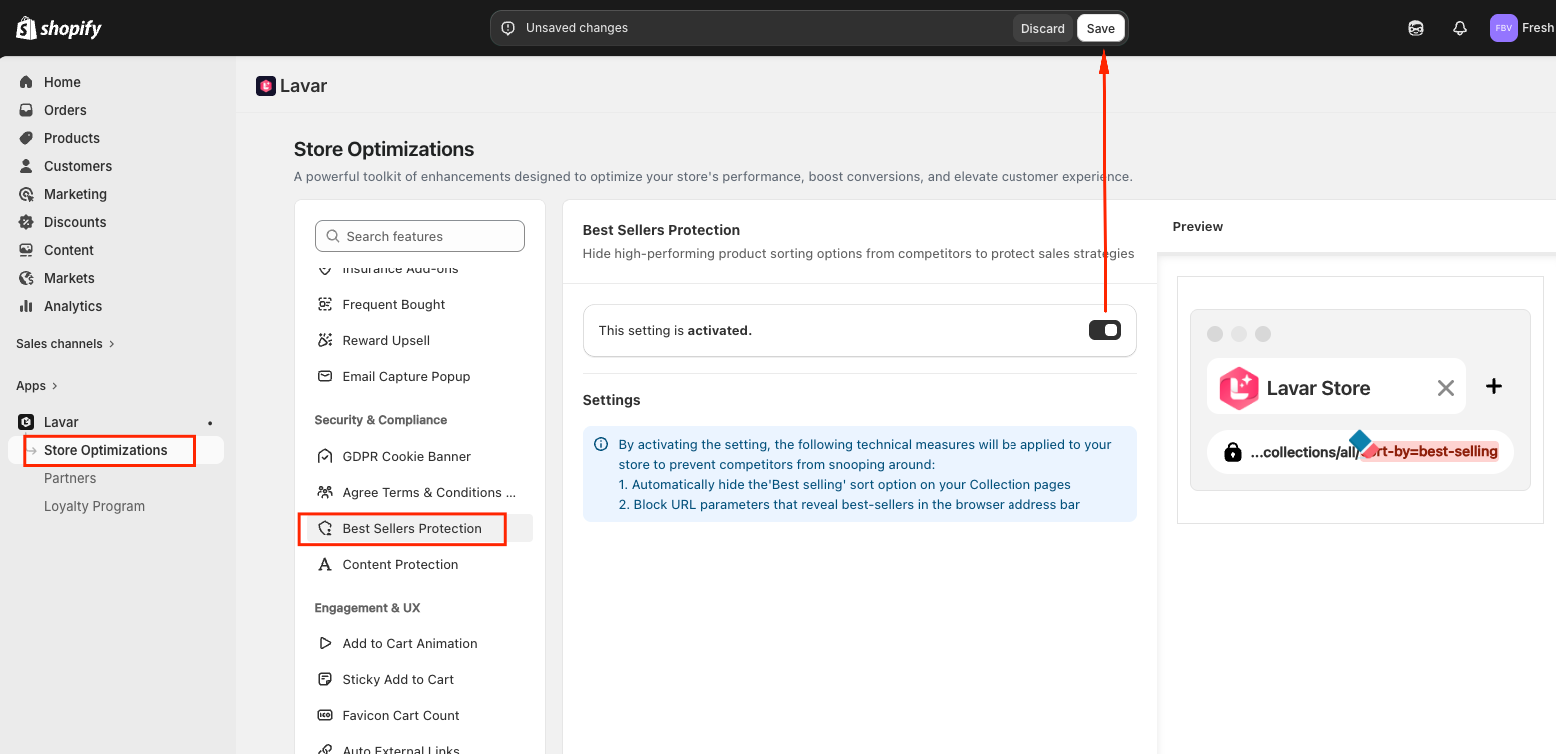This screenshot has width=1556, height=754.
Task: Click the X on the Lavar Store preview tab
Action: pyautogui.click(x=1445, y=388)
